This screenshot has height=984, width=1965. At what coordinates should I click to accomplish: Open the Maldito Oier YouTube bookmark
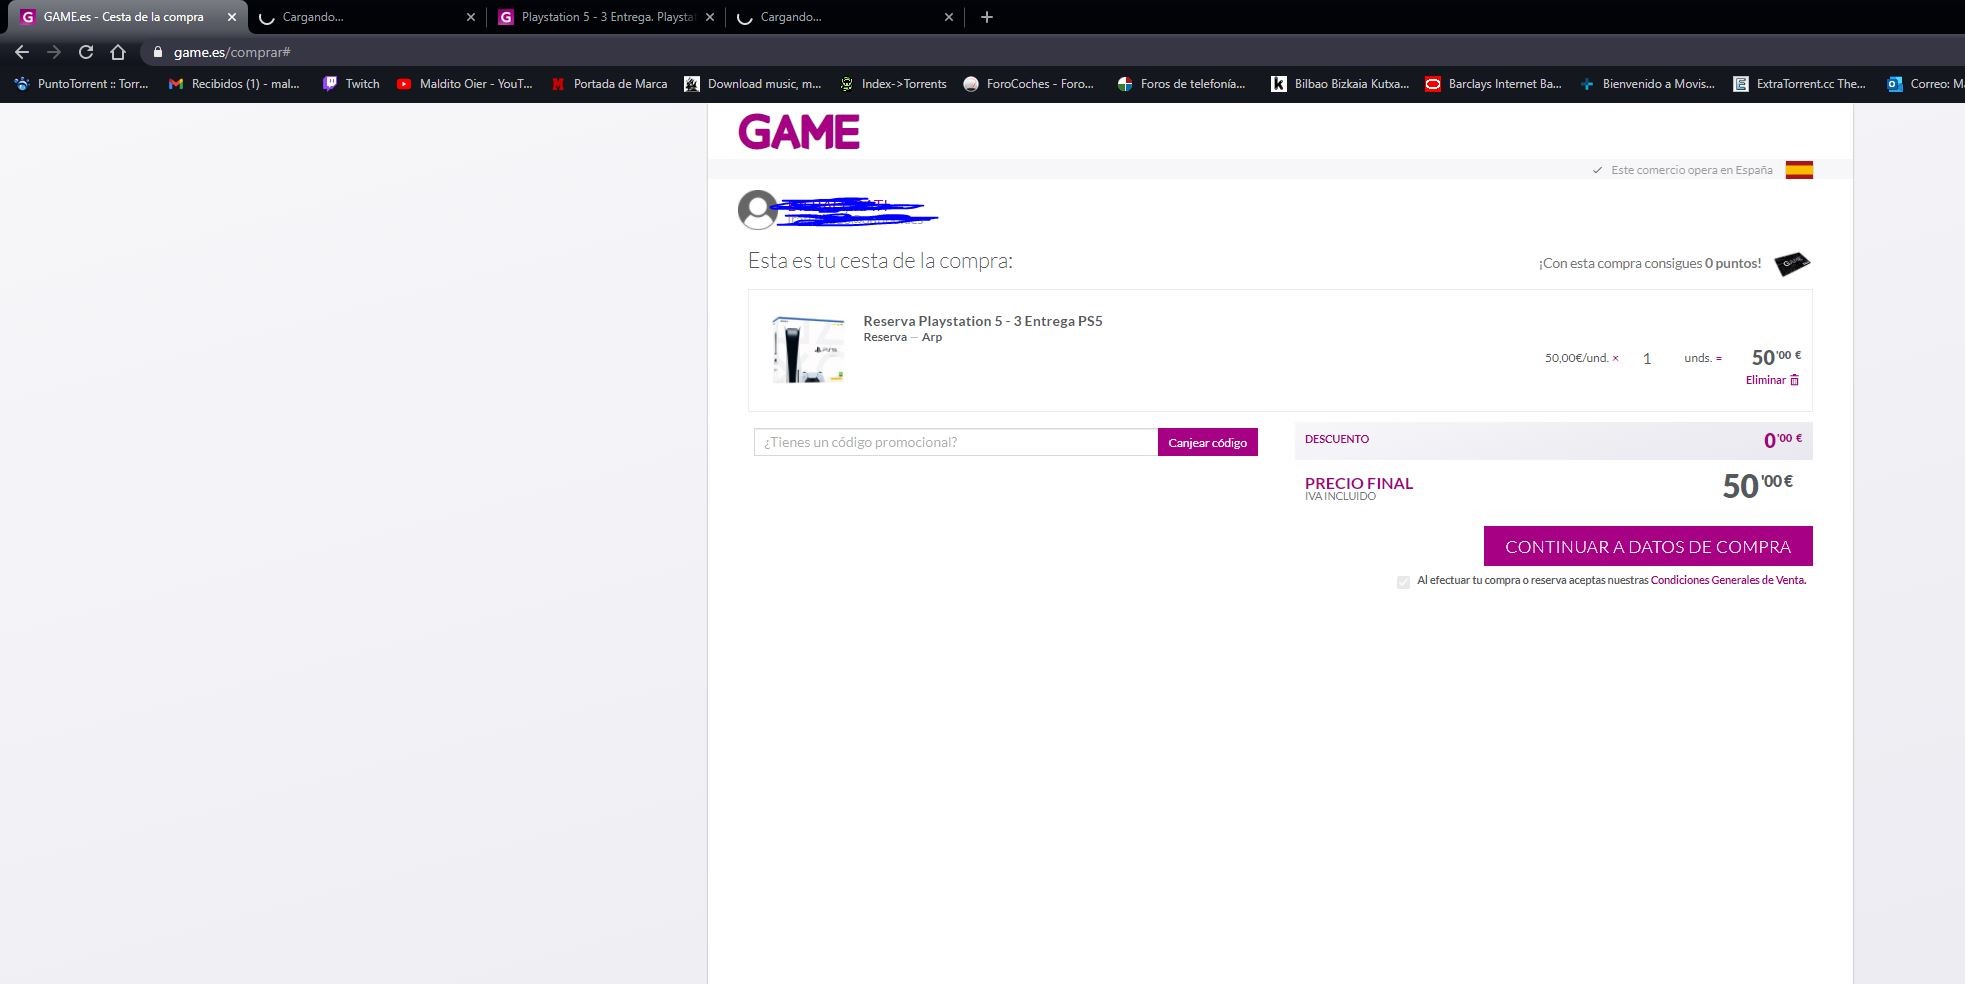tap(465, 84)
